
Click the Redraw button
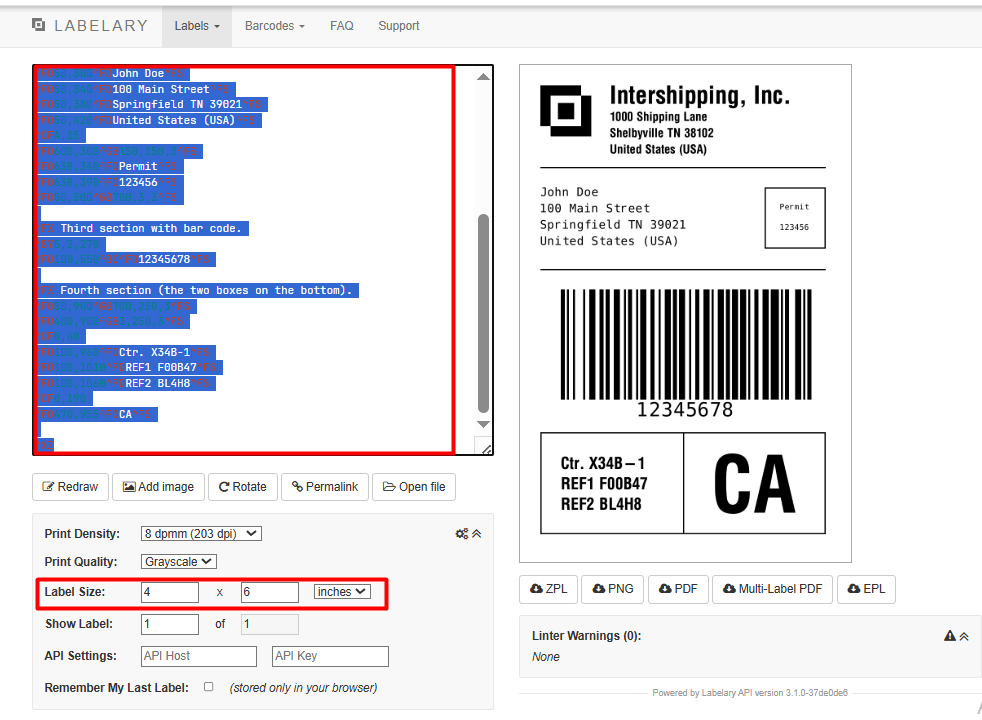(x=70, y=487)
